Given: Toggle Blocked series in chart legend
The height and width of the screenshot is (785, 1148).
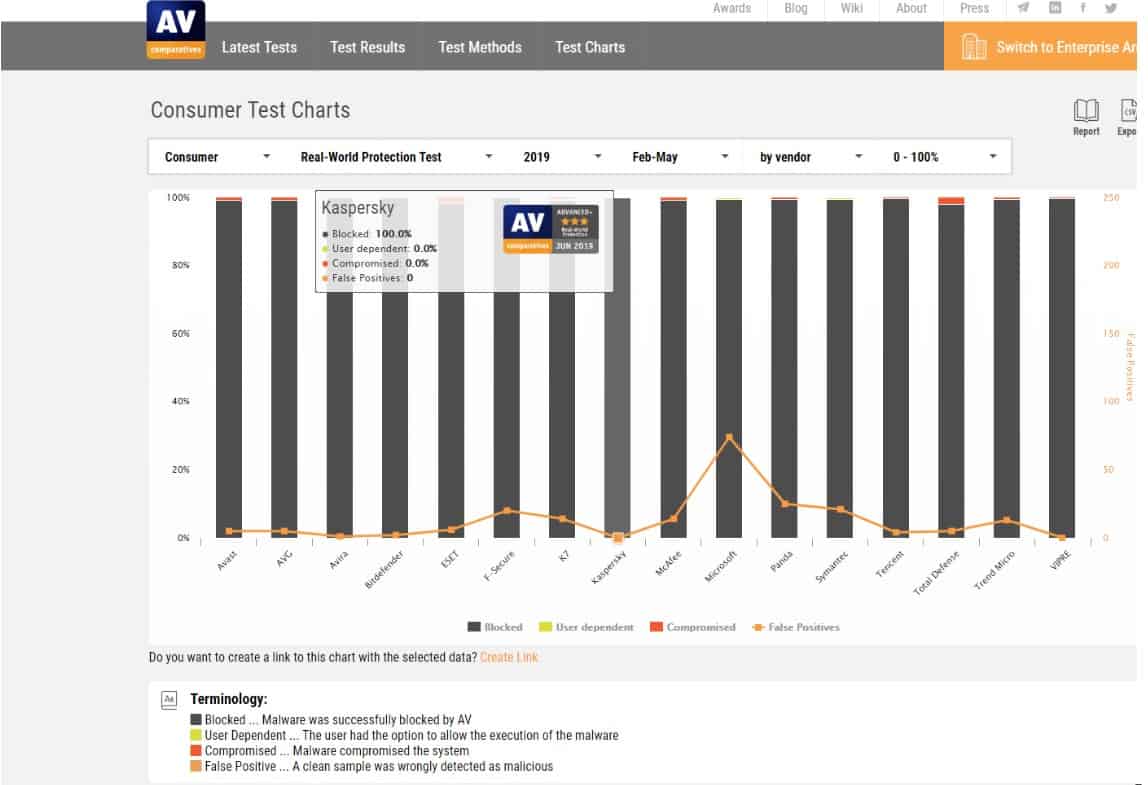Looking at the screenshot, I should click(x=496, y=627).
